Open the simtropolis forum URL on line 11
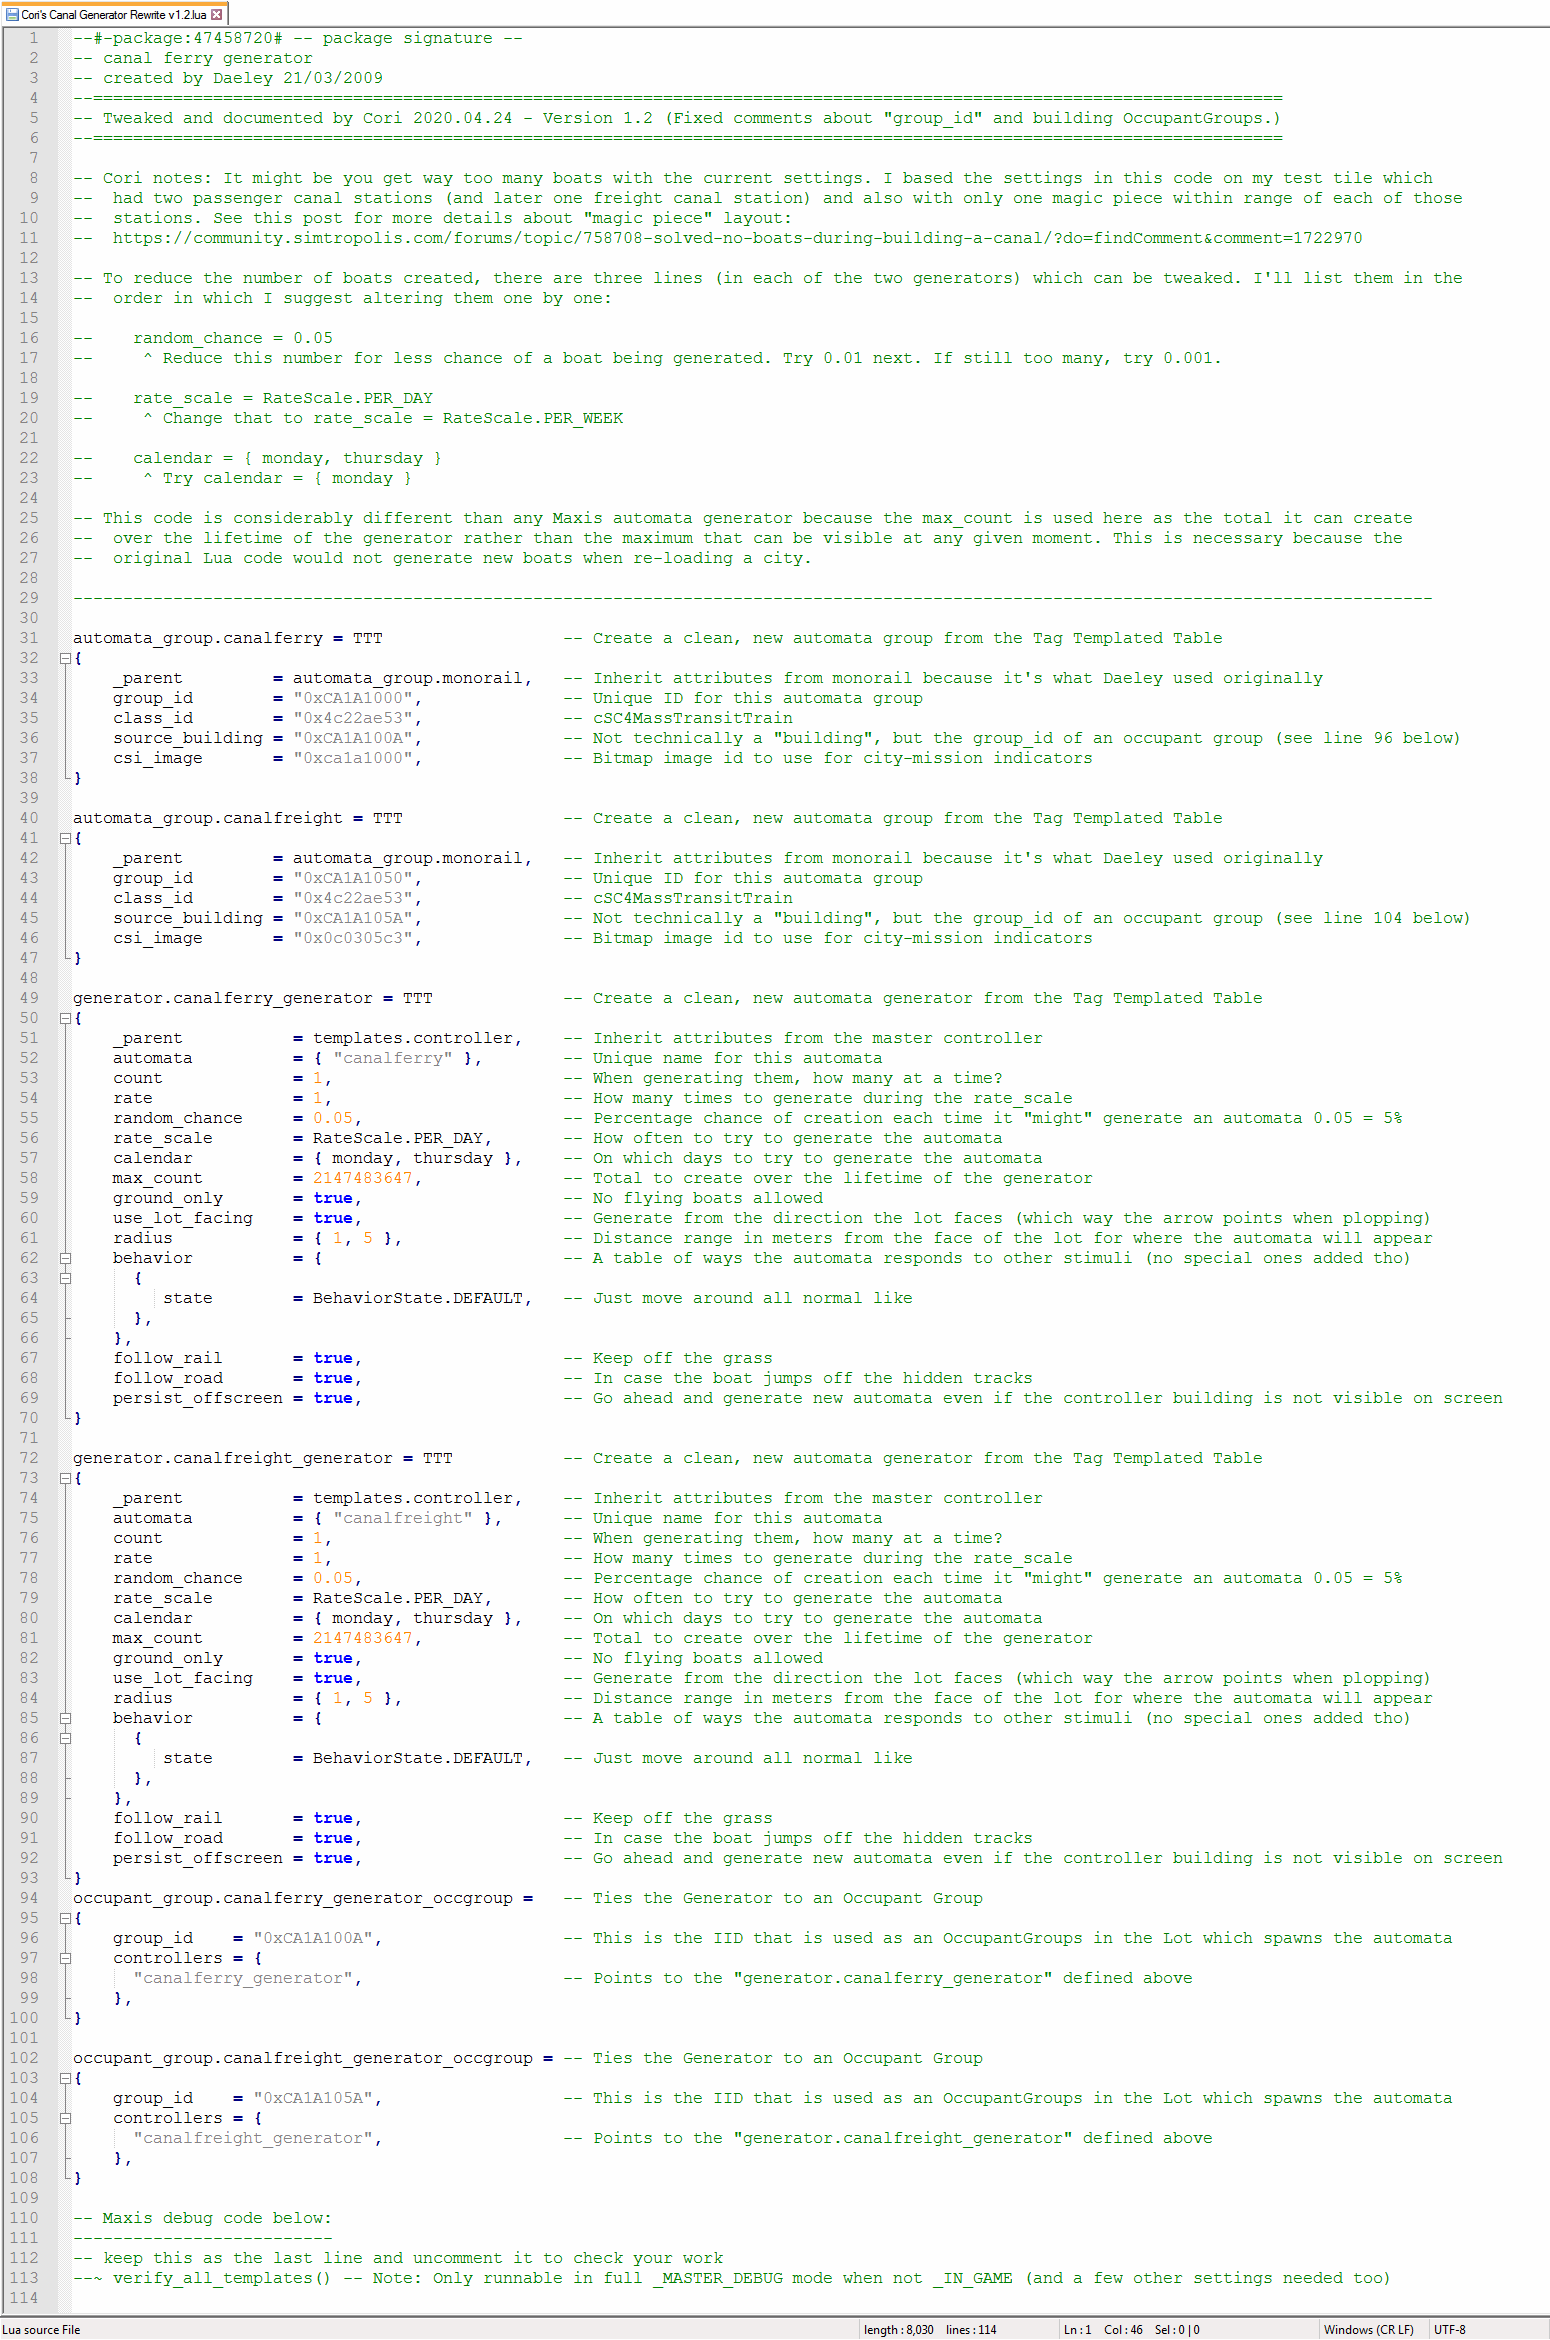Image resolution: width=1550 pixels, height=2340 pixels. coord(737,238)
